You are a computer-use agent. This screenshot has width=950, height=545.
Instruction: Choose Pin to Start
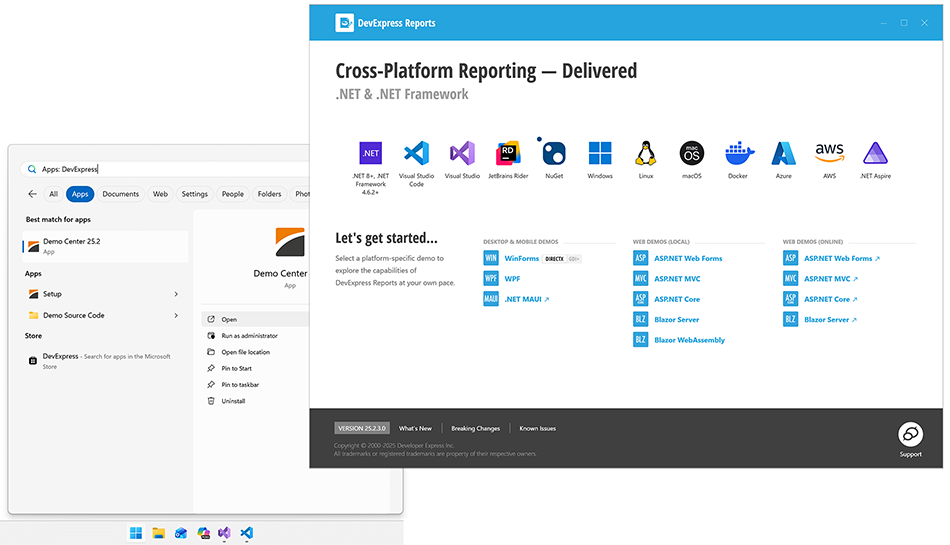(x=236, y=368)
